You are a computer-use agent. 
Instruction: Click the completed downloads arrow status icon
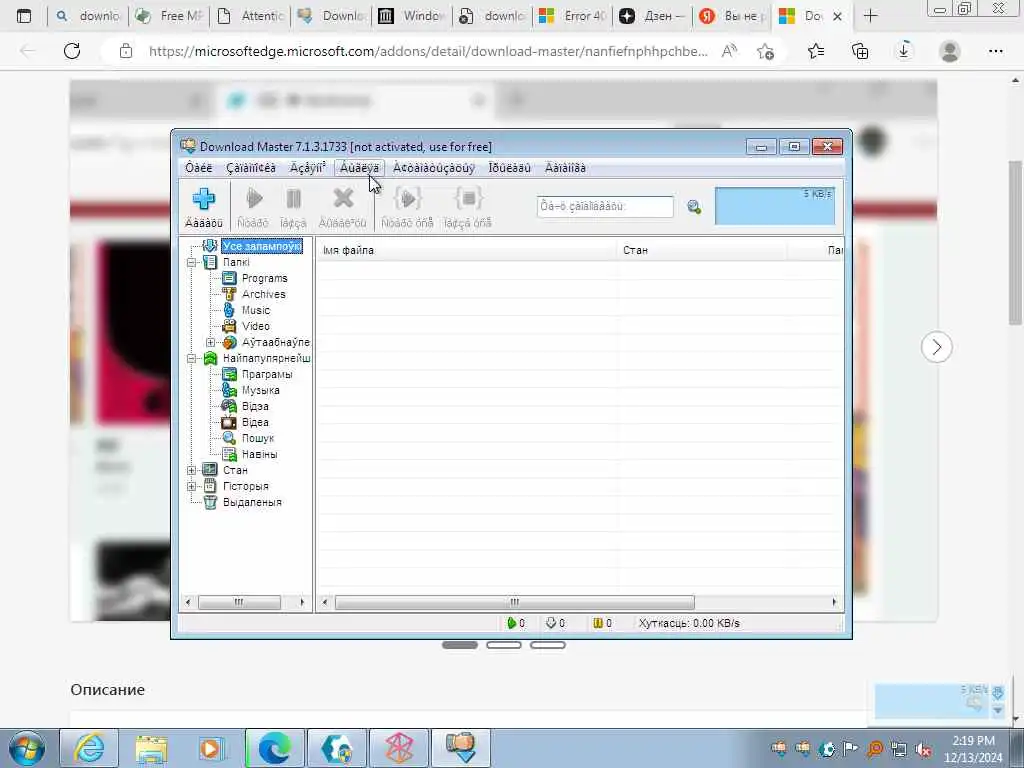(551, 623)
